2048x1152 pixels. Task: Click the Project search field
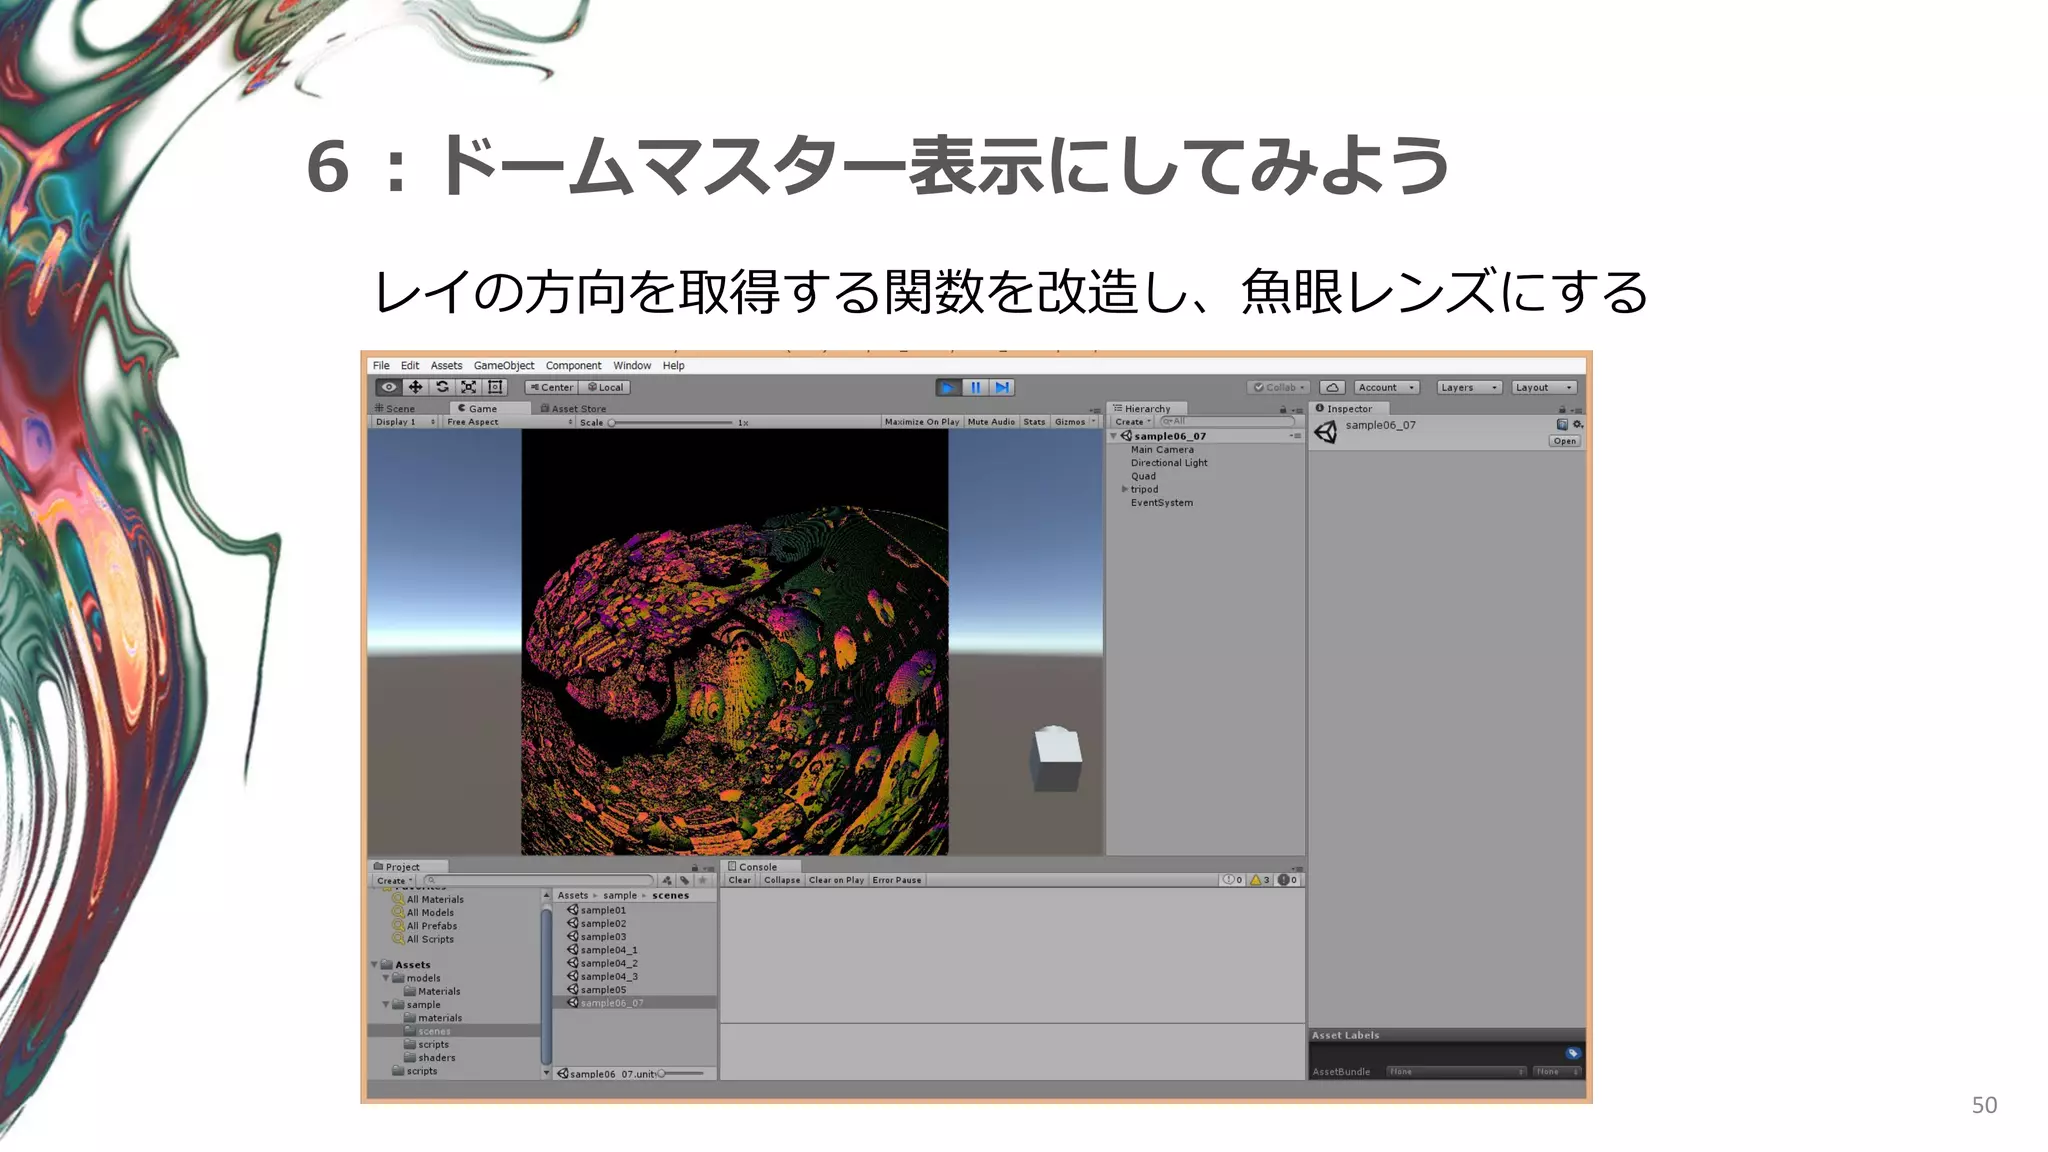pos(540,881)
